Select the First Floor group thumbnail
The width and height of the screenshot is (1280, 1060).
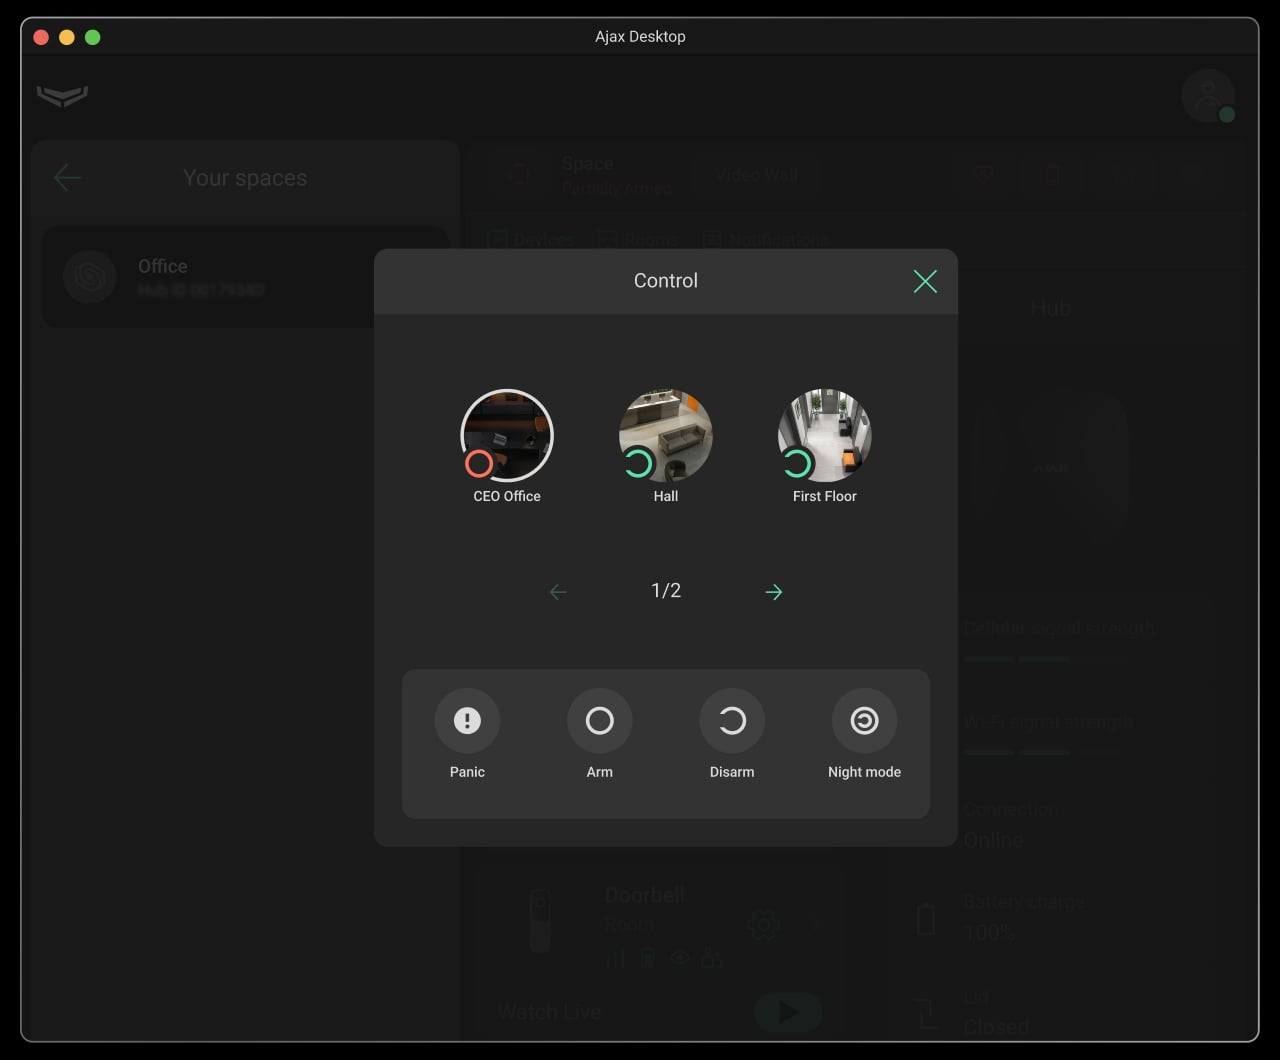[x=824, y=436]
